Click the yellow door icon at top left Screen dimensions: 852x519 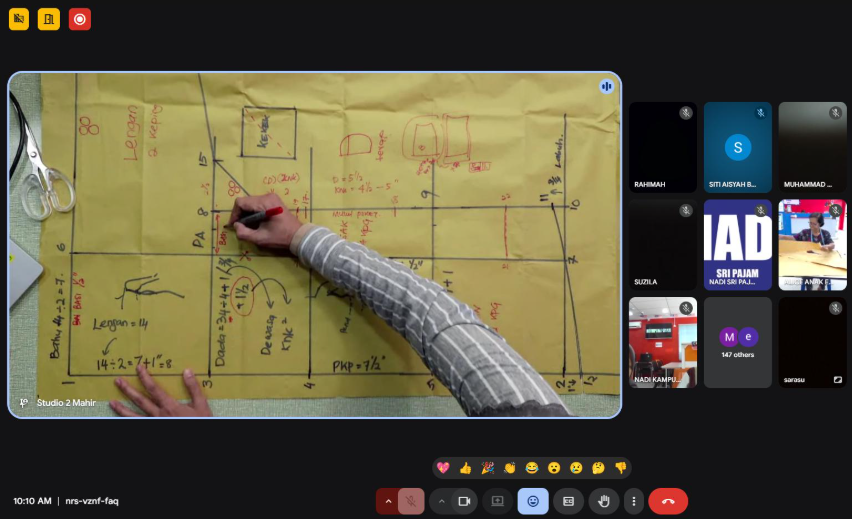pyautogui.click(x=49, y=19)
